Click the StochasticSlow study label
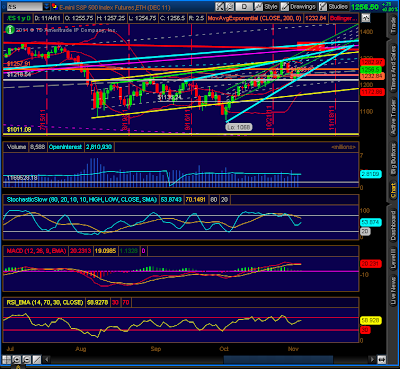The height and width of the screenshot is (369, 400). point(82,200)
